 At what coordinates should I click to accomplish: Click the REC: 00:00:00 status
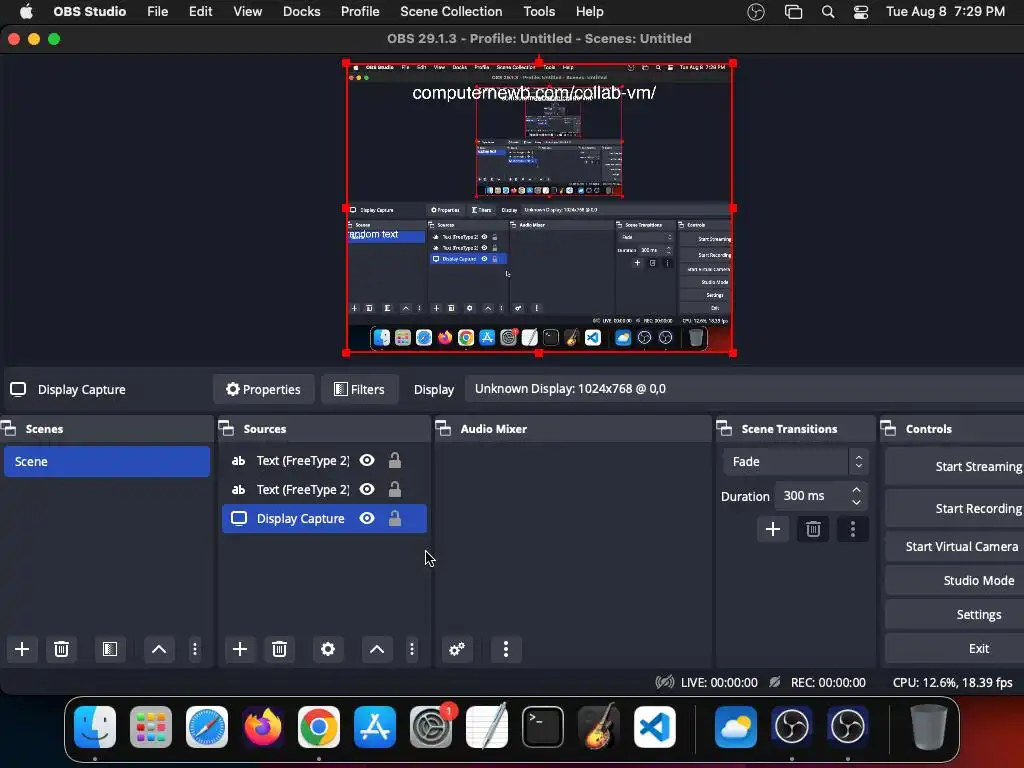[x=828, y=682]
